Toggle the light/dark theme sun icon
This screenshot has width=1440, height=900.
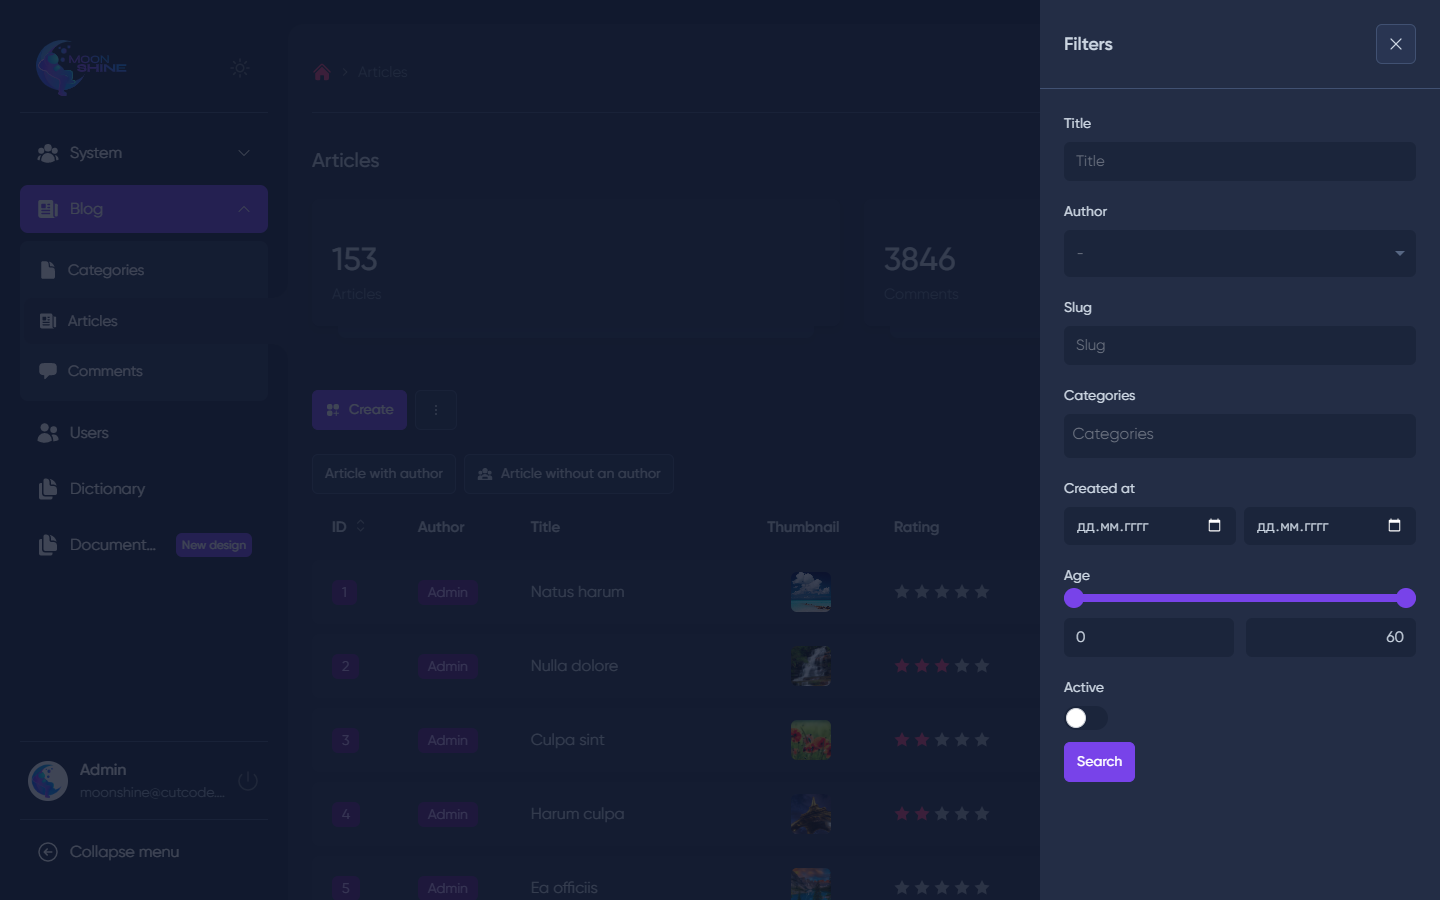pyautogui.click(x=240, y=68)
